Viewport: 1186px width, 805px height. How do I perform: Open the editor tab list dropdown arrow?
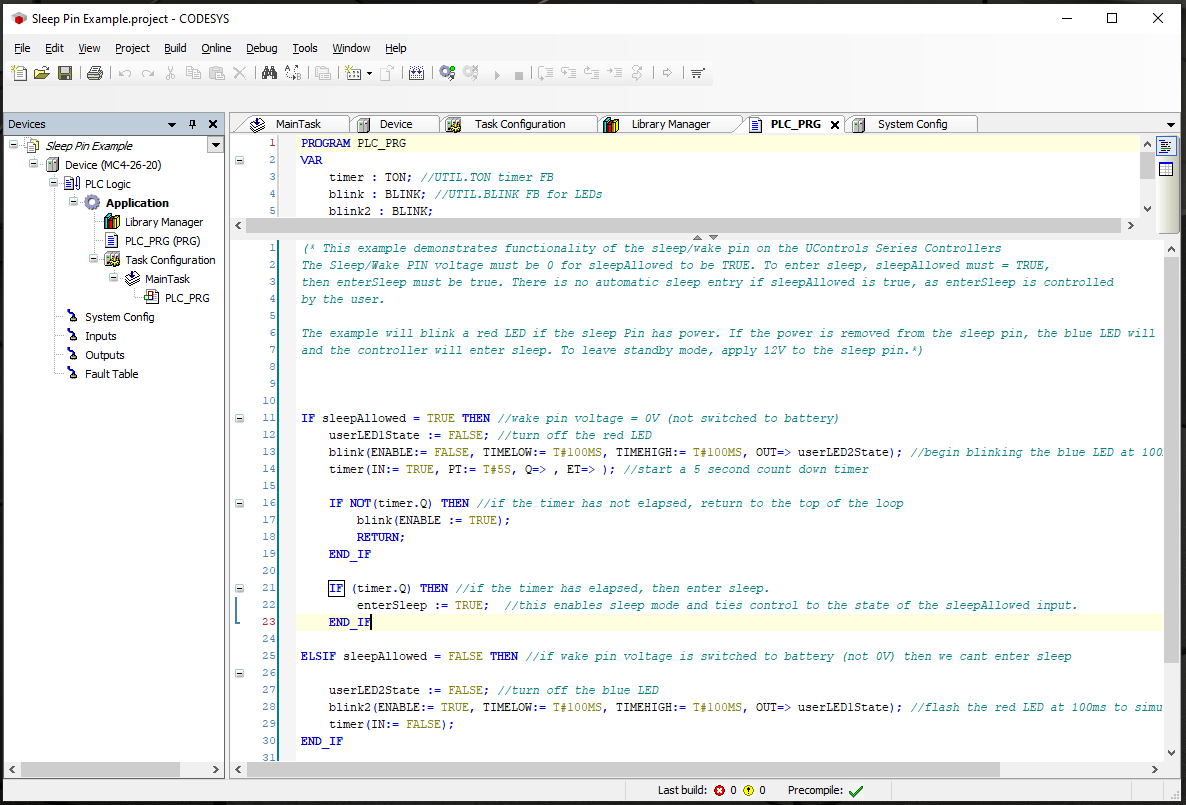pos(1171,125)
